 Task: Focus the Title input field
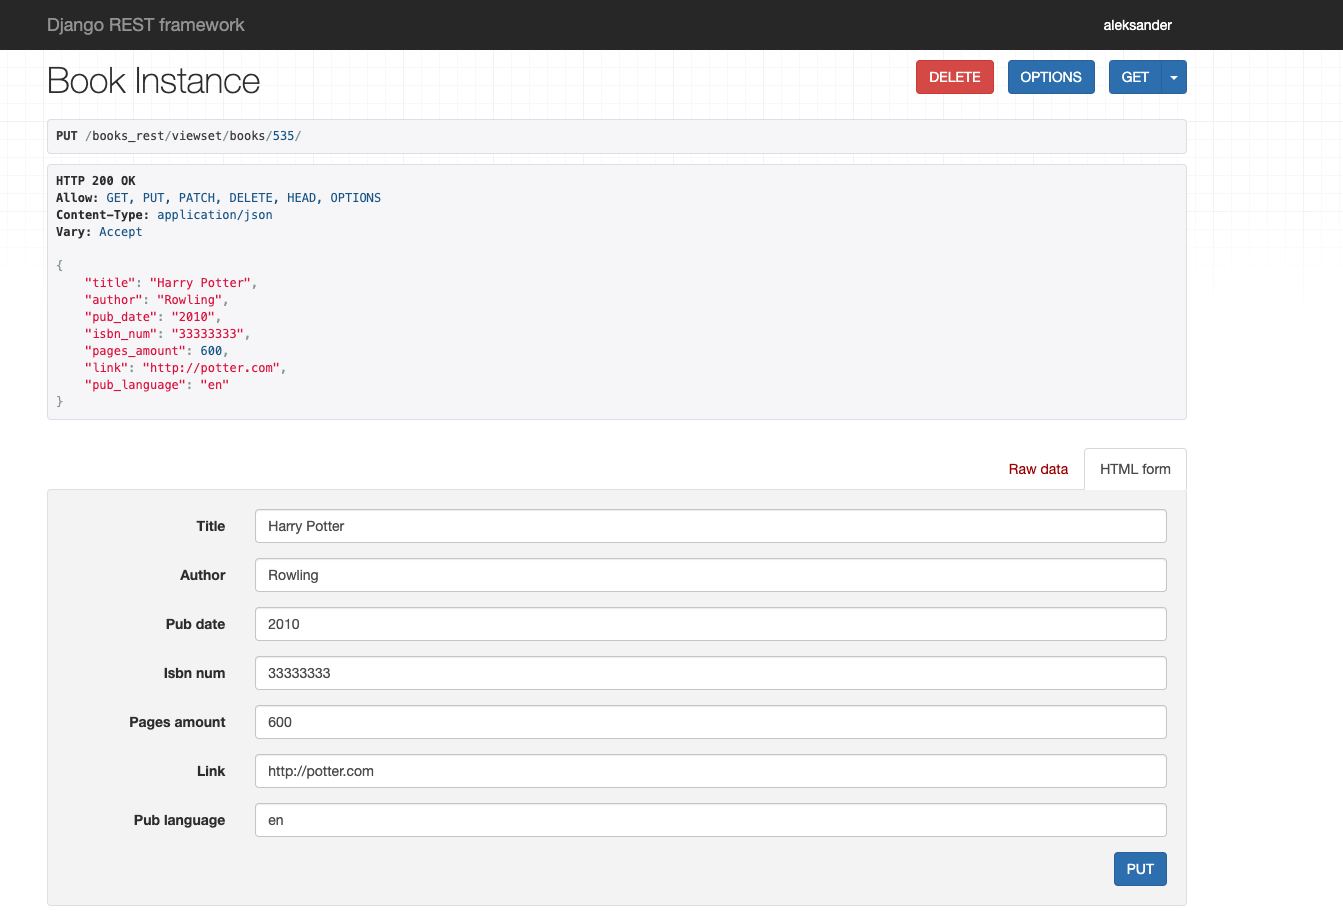tap(710, 526)
